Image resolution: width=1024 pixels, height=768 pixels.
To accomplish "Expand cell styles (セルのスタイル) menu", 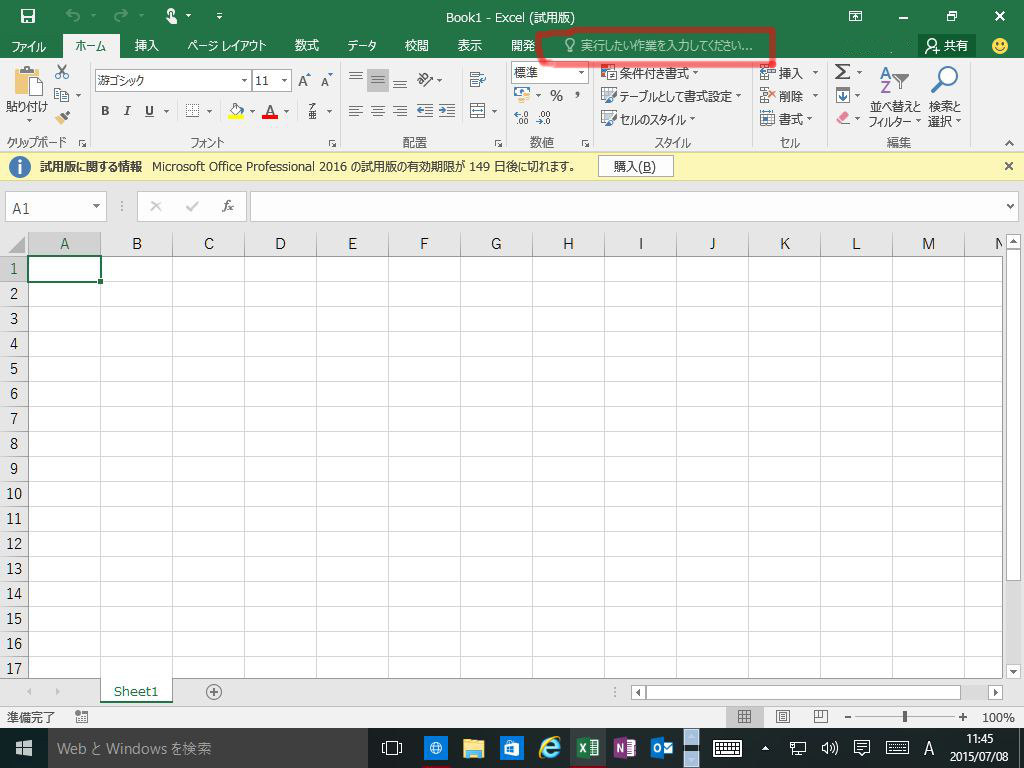I will (x=648, y=119).
